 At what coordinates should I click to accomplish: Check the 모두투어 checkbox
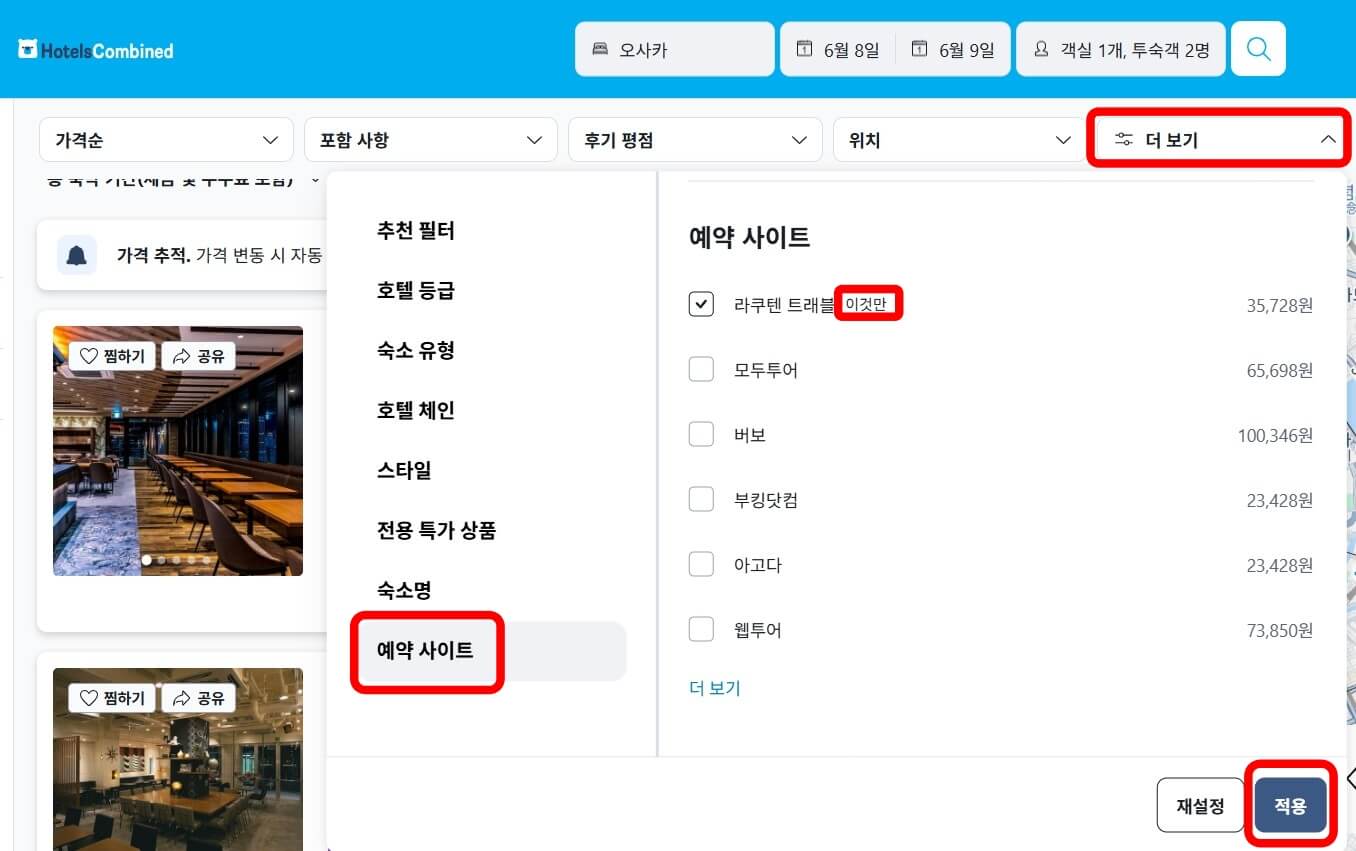click(702, 369)
